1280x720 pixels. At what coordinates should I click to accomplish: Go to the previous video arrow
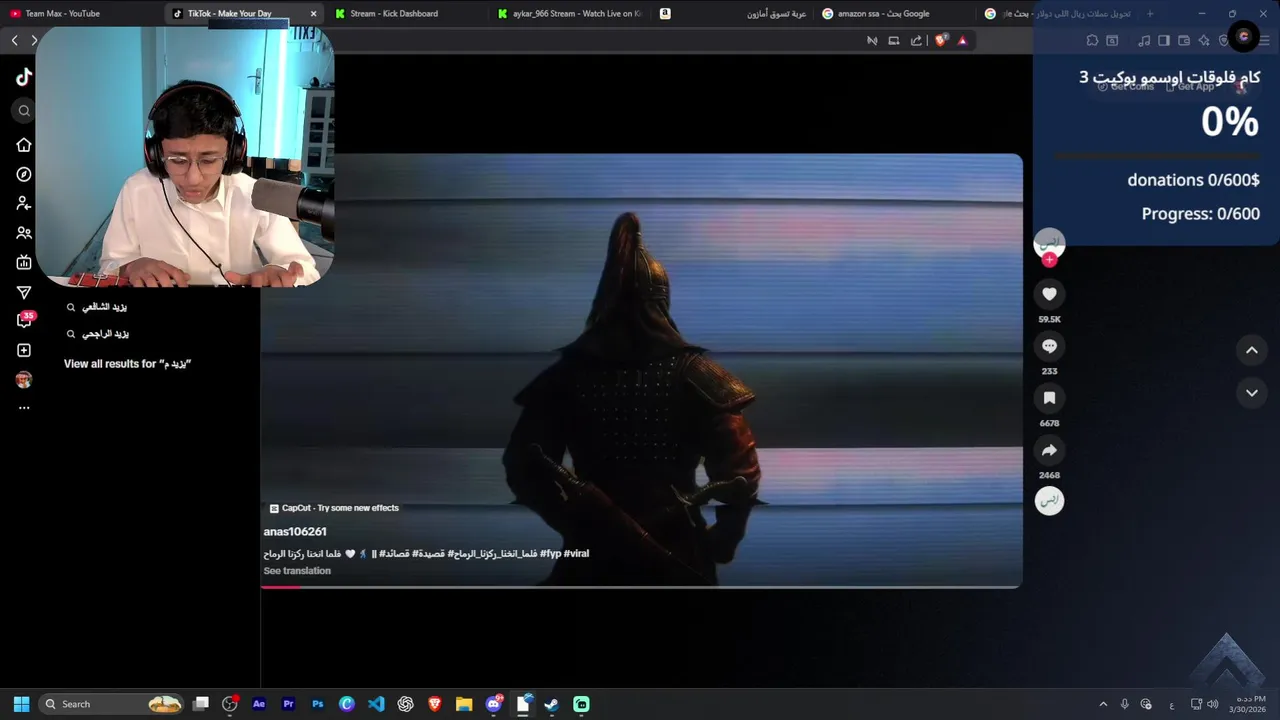pos(1251,350)
